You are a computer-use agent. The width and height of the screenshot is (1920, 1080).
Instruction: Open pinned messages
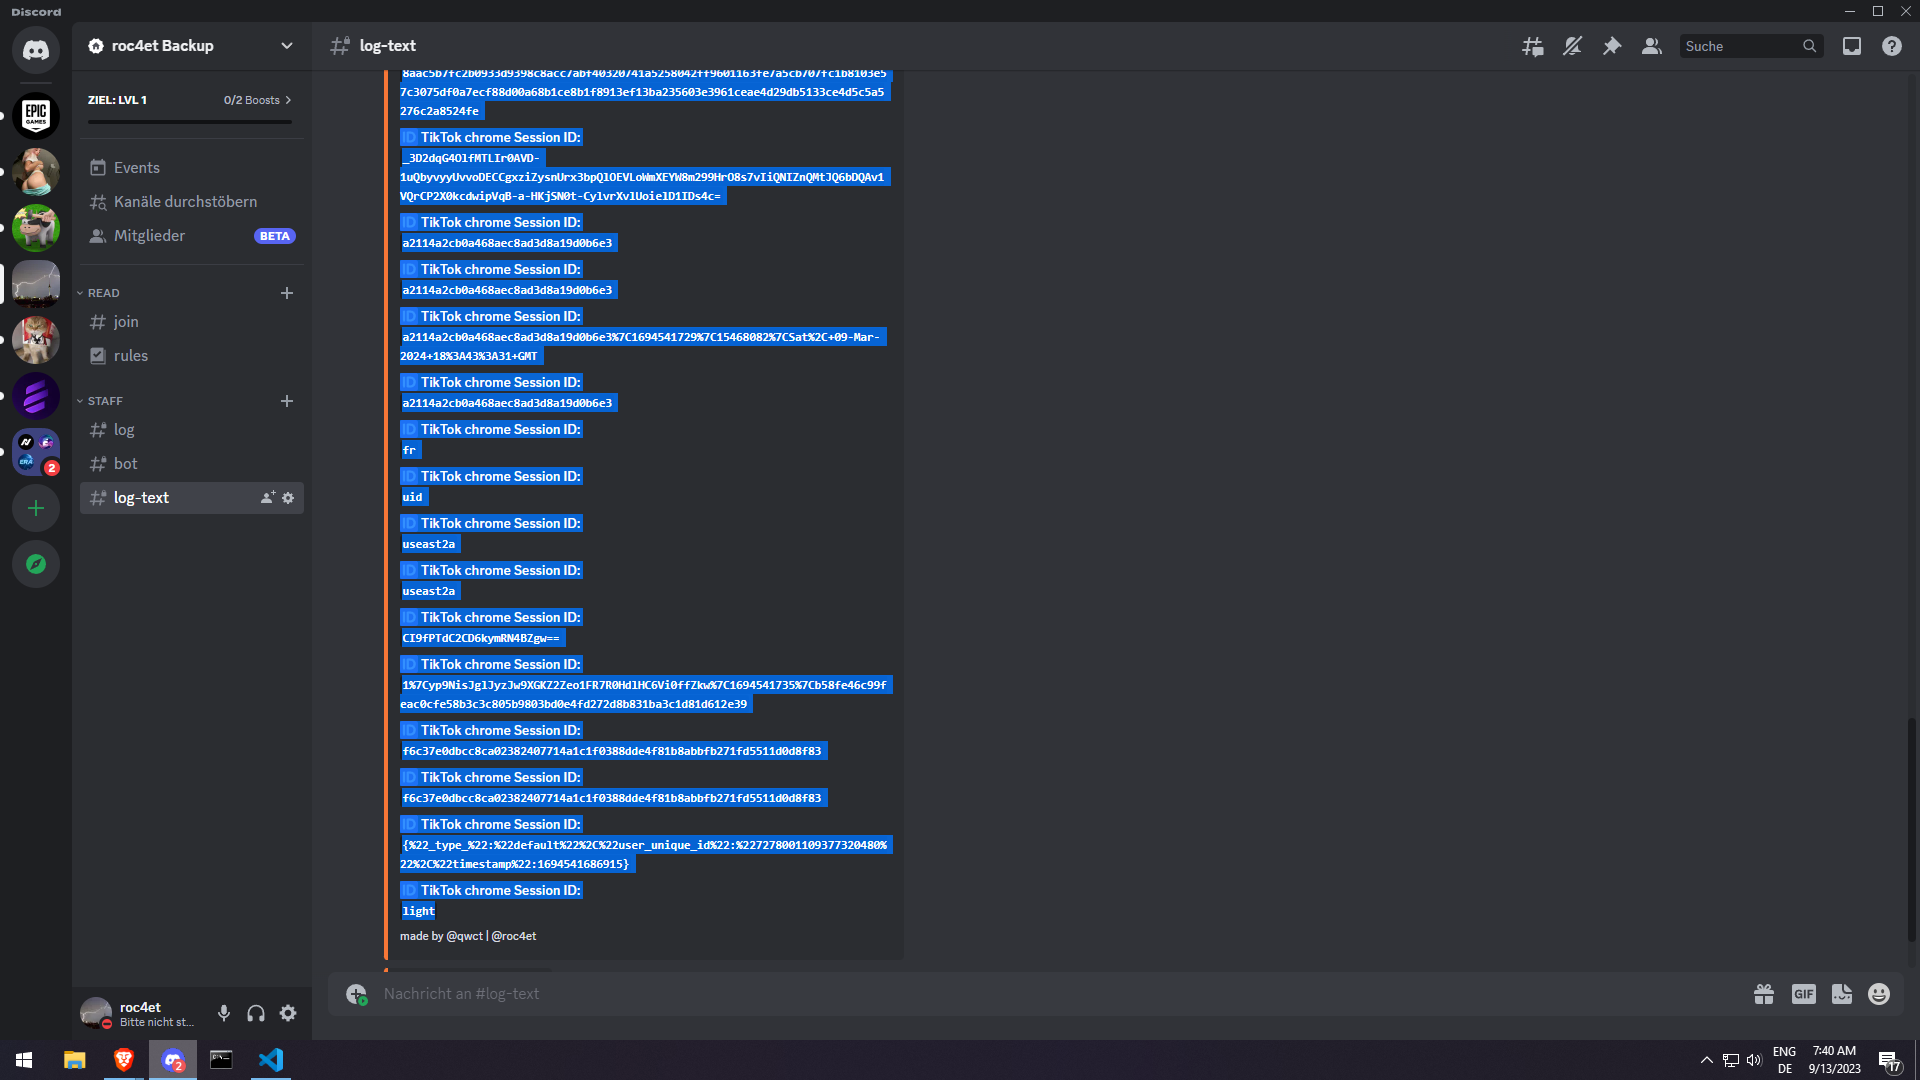(x=1612, y=46)
